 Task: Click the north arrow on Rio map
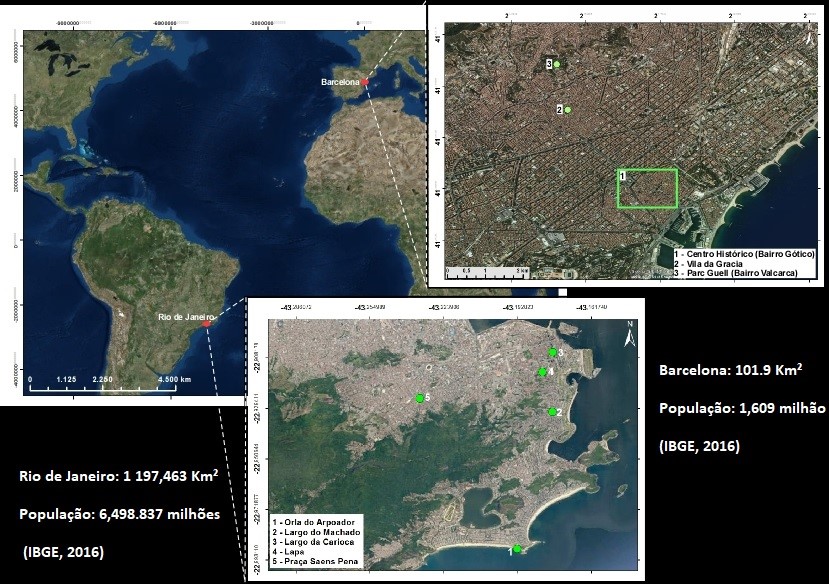coord(629,335)
